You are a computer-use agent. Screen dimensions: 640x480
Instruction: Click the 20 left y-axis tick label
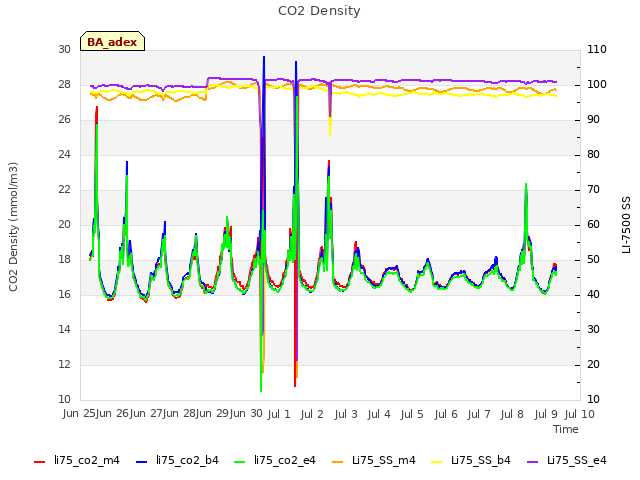click(64, 224)
